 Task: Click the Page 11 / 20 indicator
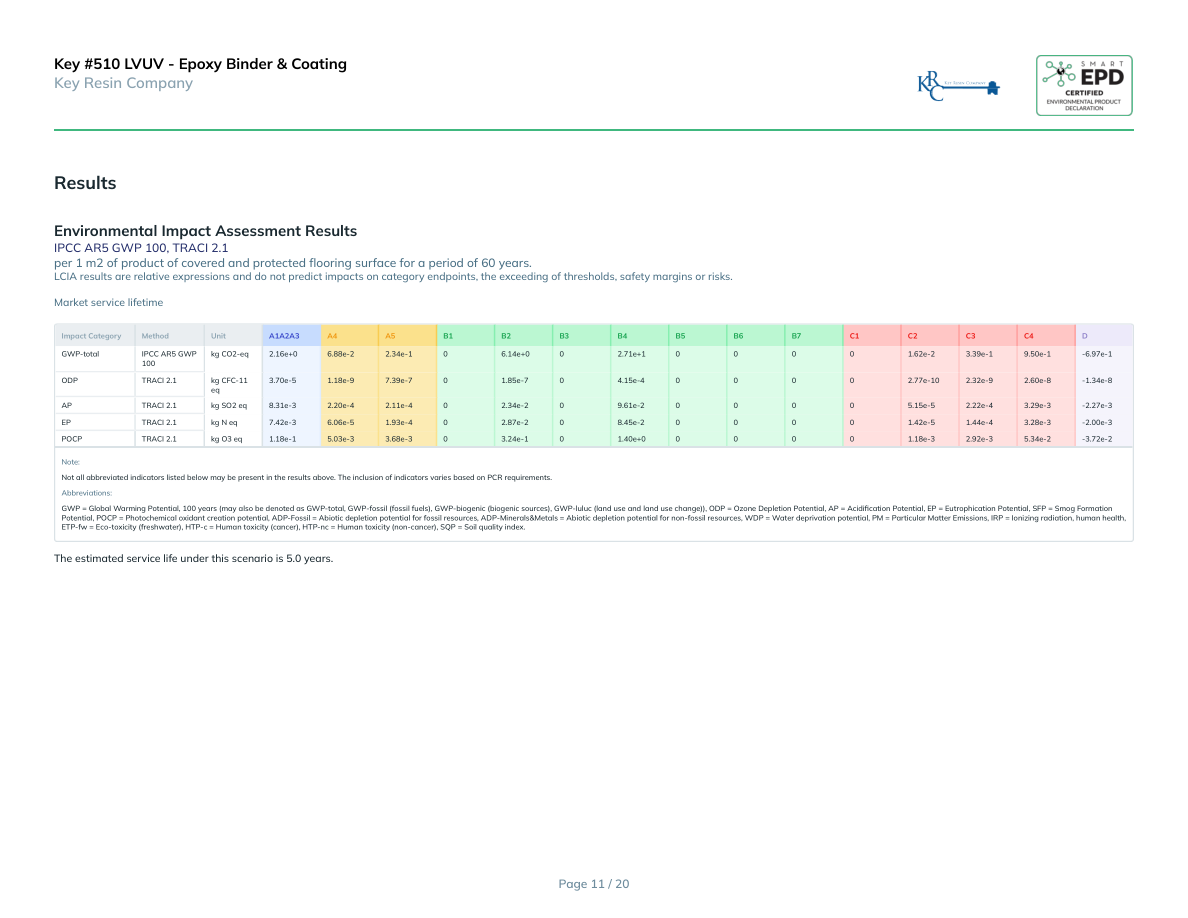(593, 884)
